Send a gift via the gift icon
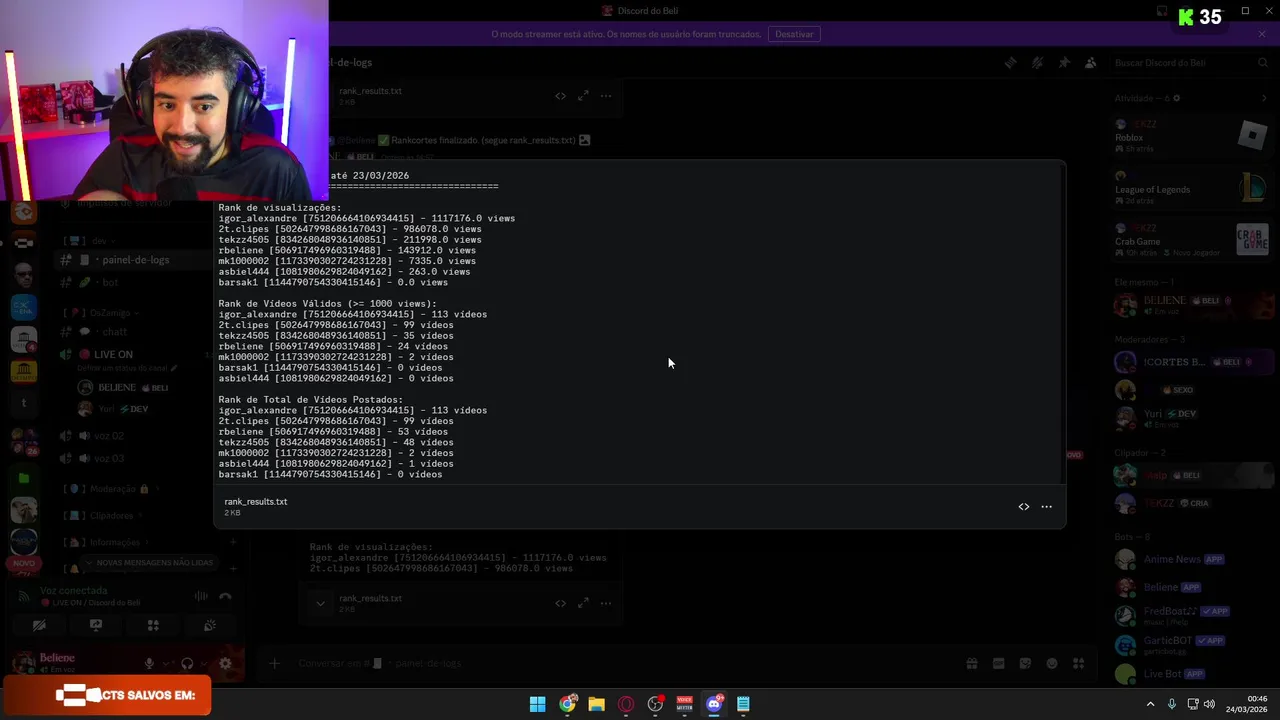This screenshot has width=1280, height=720. tap(971, 664)
